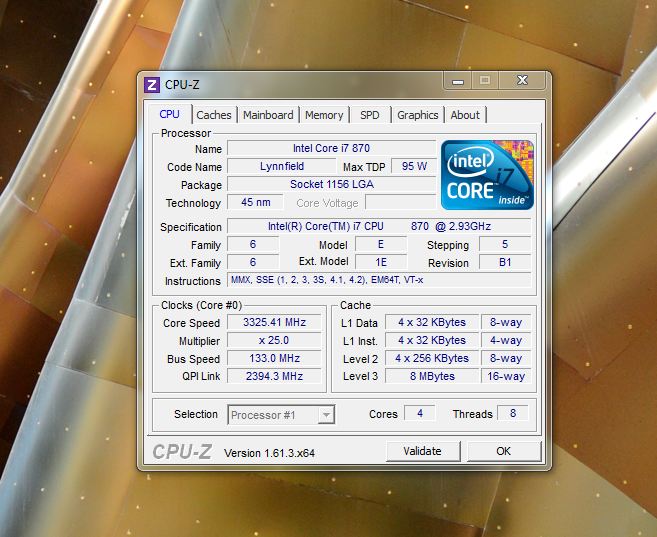The width and height of the screenshot is (657, 537).
Task: Click the Technology value 45 nm
Action: tap(256, 202)
